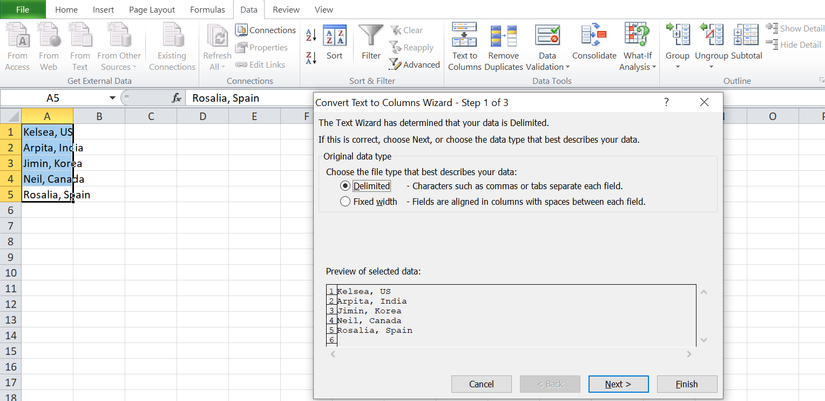Switch to the Formulas tab
The width and height of the screenshot is (825, 401).
[207, 9]
